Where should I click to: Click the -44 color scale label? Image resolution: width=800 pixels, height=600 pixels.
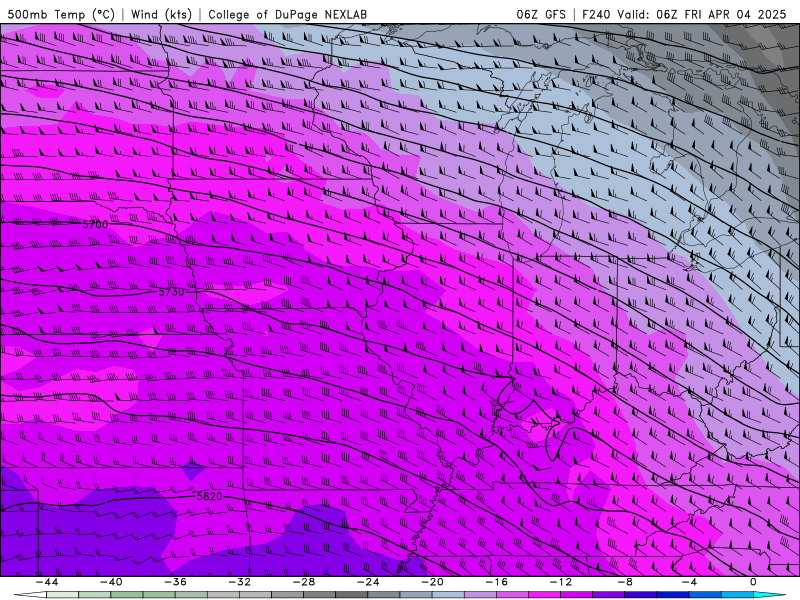pyautogui.click(x=47, y=582)
